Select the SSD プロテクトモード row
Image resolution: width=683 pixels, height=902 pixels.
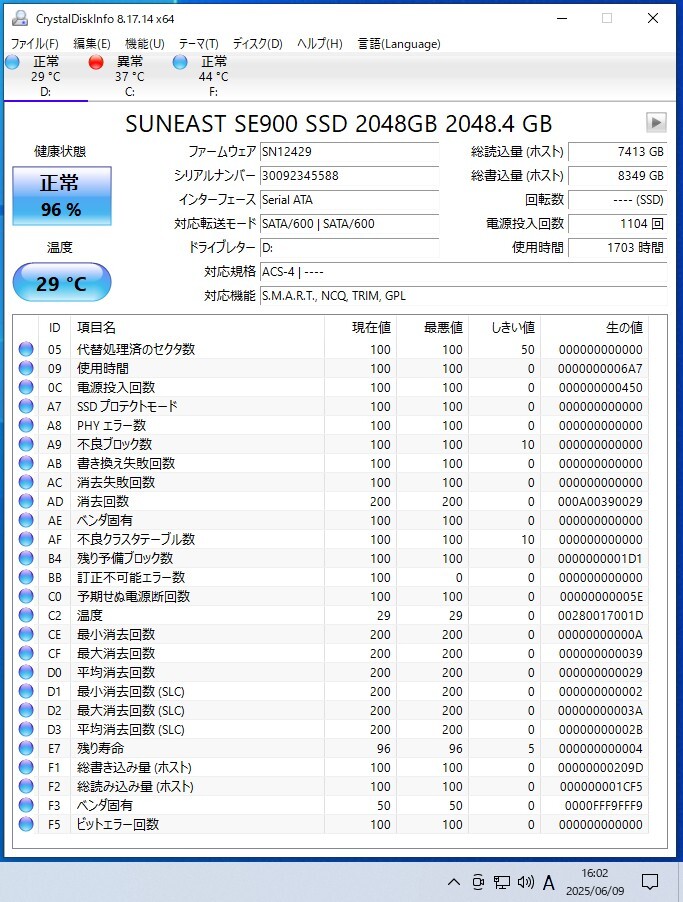point(331,406)
